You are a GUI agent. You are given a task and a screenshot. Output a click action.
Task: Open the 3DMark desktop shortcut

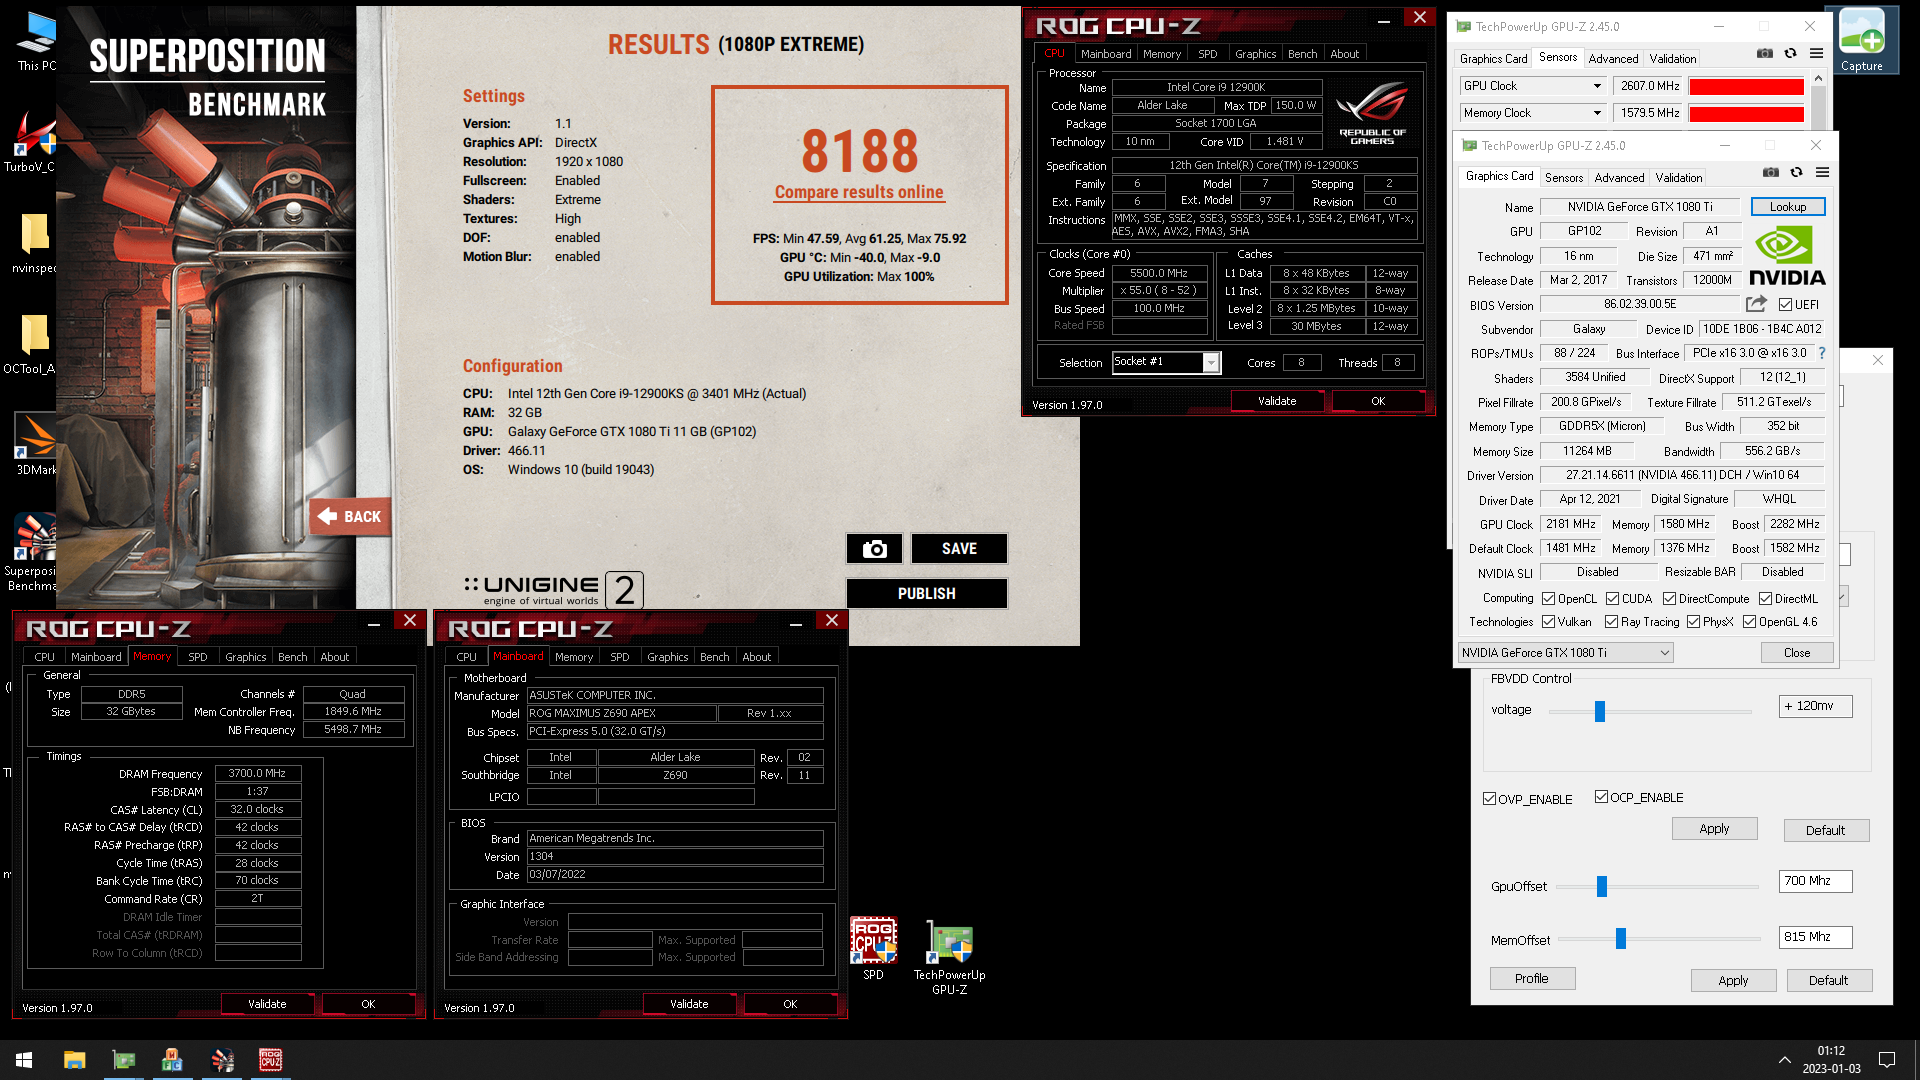[x=36, y=445]
